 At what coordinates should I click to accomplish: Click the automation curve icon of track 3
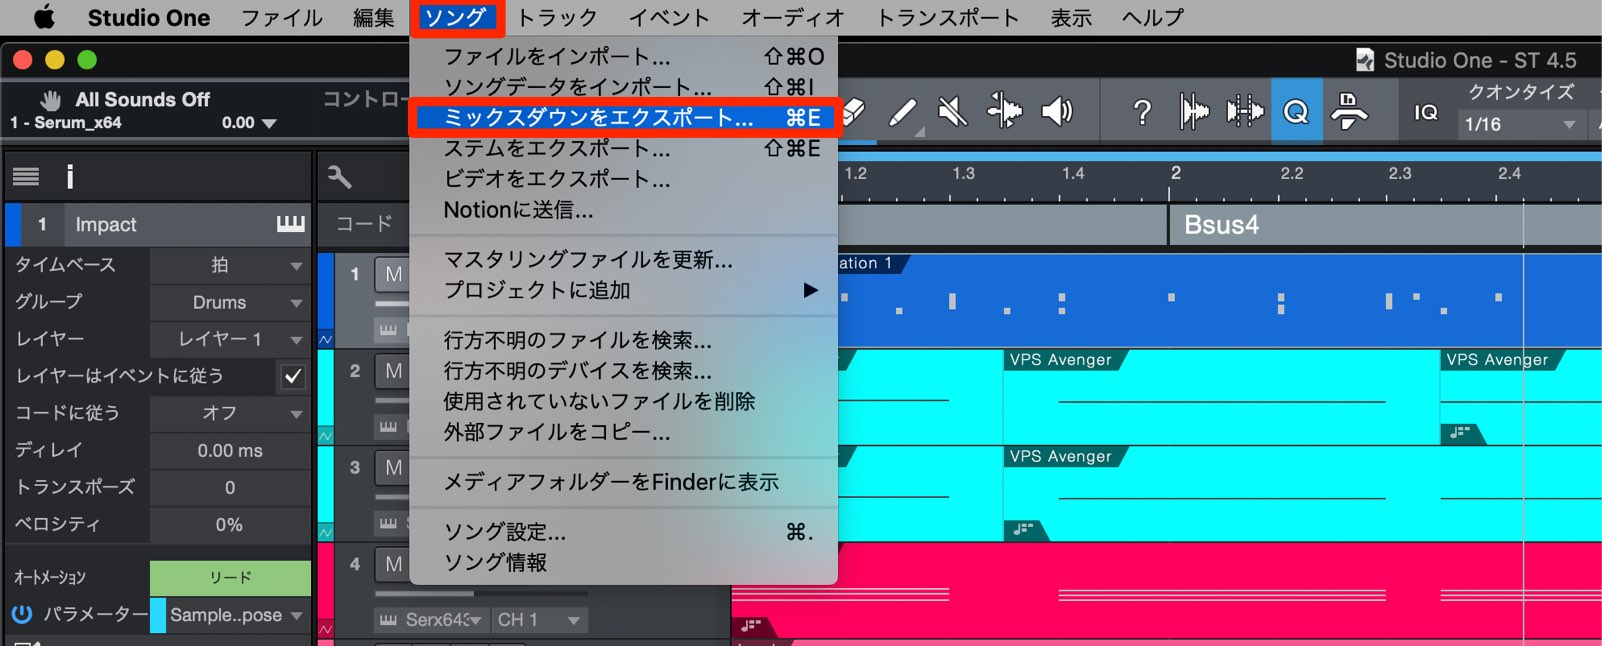pos(326,533)
